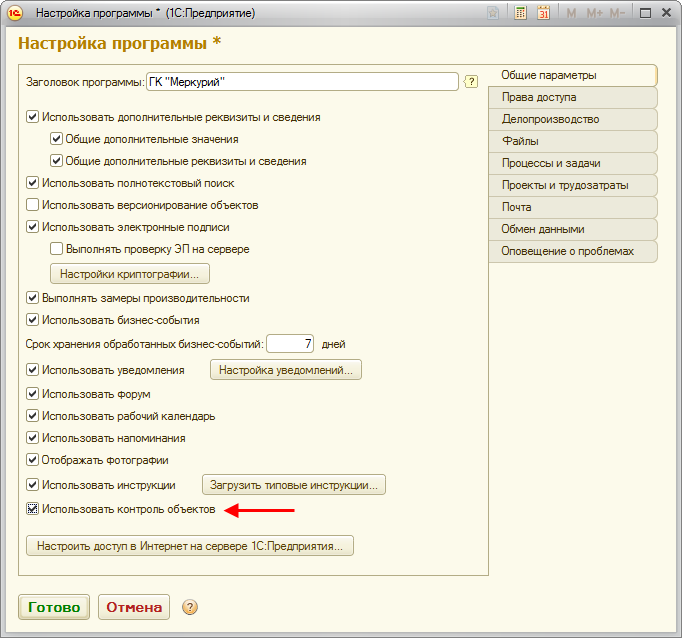This screenshot has height=638, width=682.
Task: Click the Загрузить типовые инструкции button
Action: 294,485
